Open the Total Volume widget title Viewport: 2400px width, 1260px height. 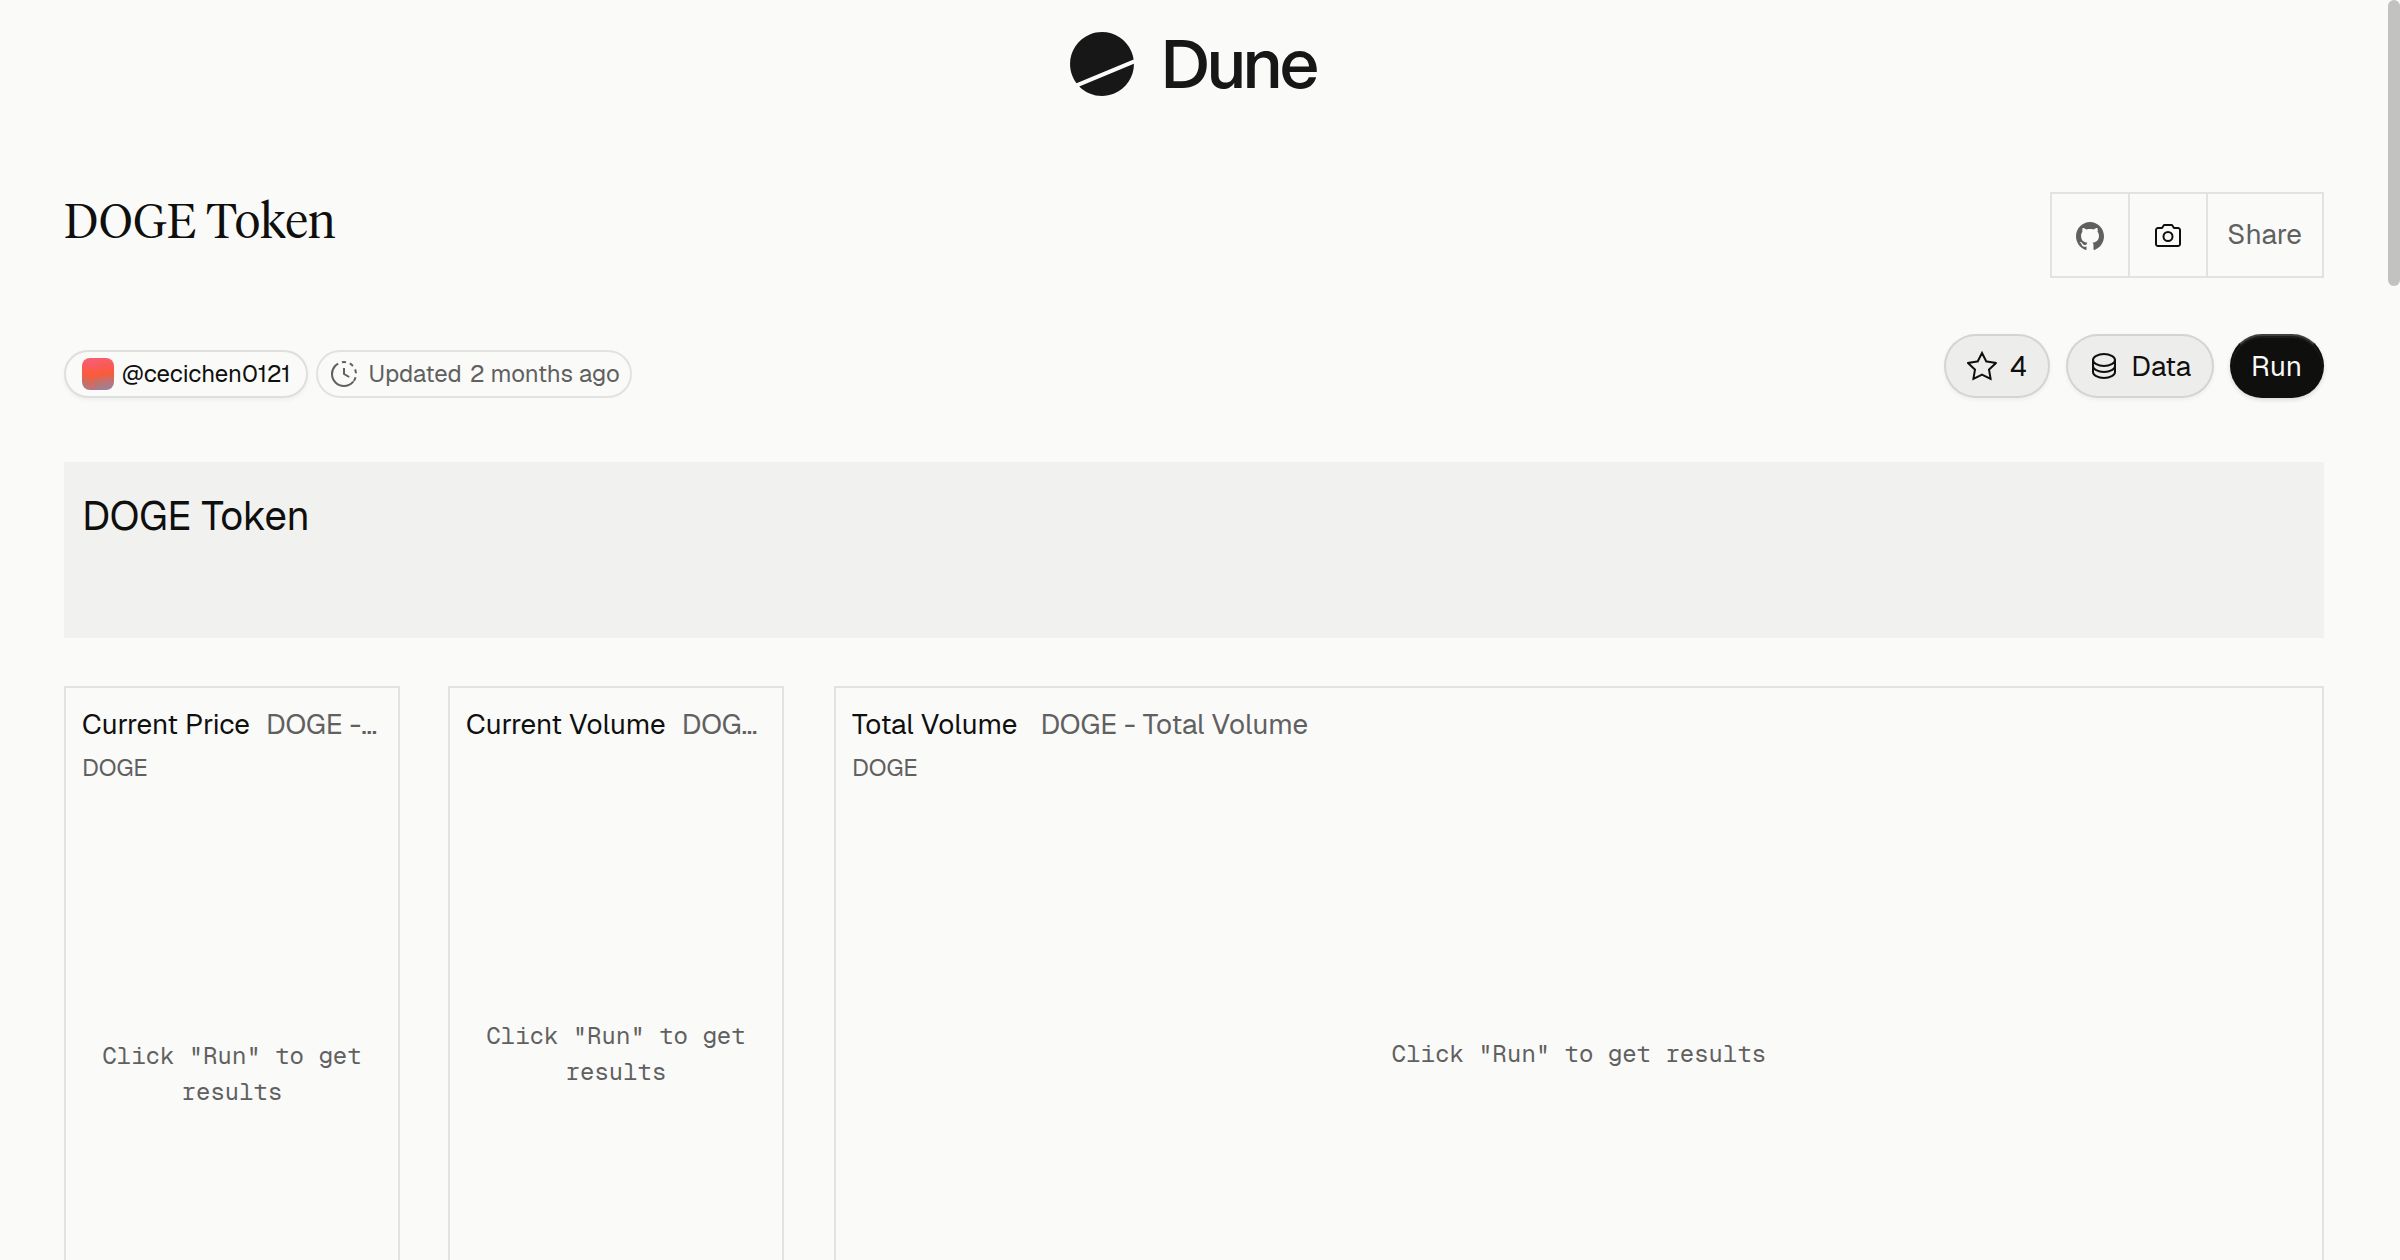pos(934,724)
